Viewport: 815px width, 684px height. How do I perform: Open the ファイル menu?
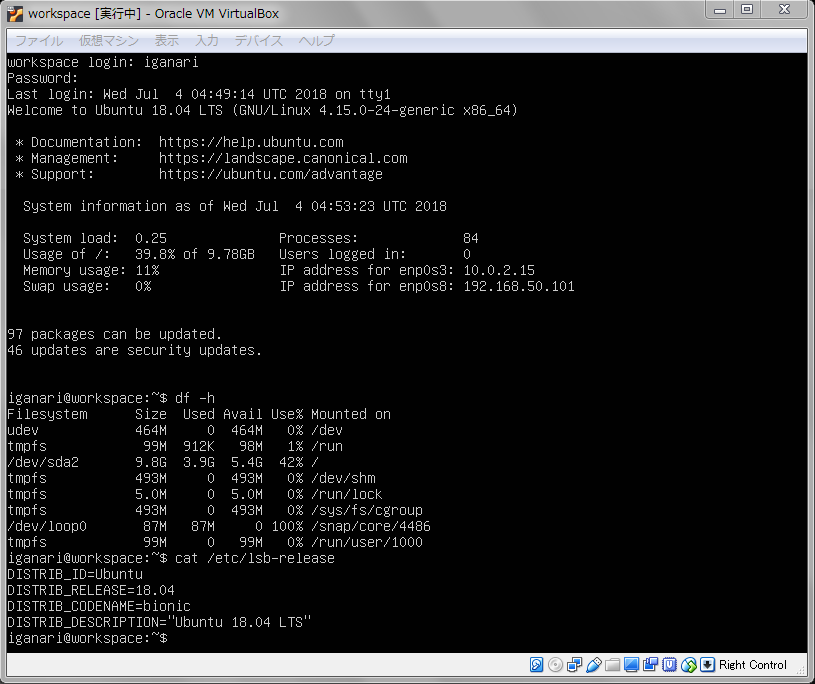pos(39,41)
